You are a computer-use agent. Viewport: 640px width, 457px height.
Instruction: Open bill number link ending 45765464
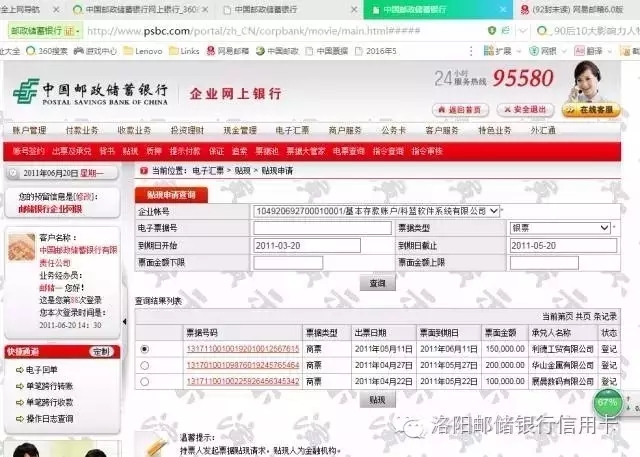(243, 365)
